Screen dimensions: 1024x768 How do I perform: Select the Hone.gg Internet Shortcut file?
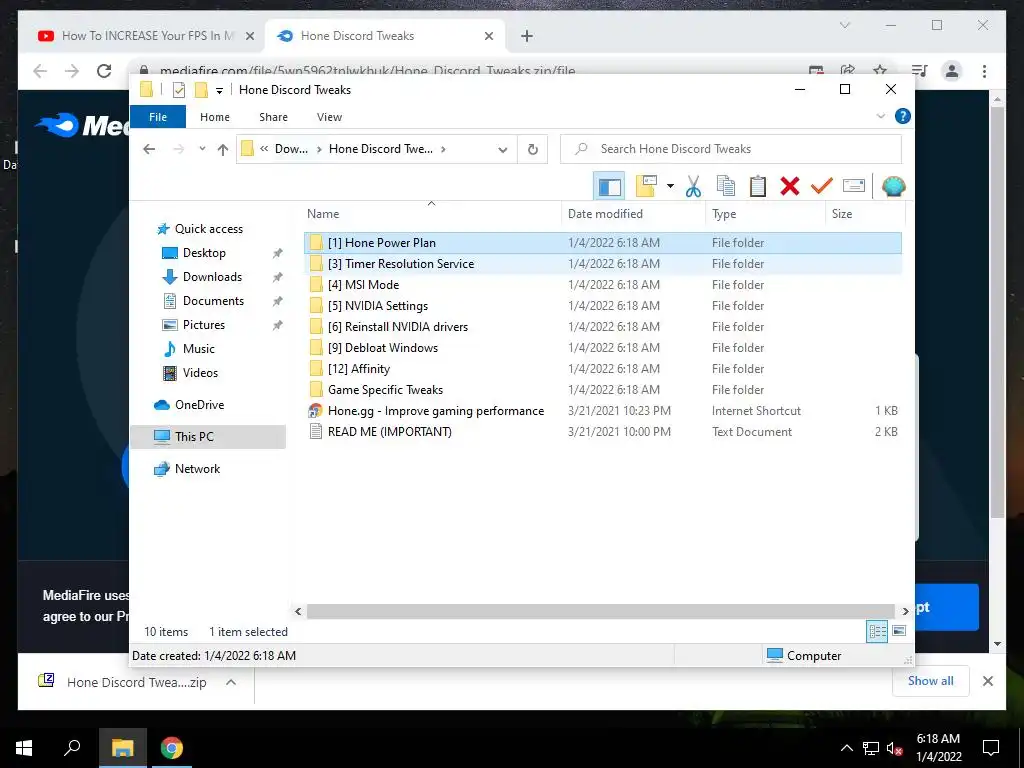pos(603,411)
